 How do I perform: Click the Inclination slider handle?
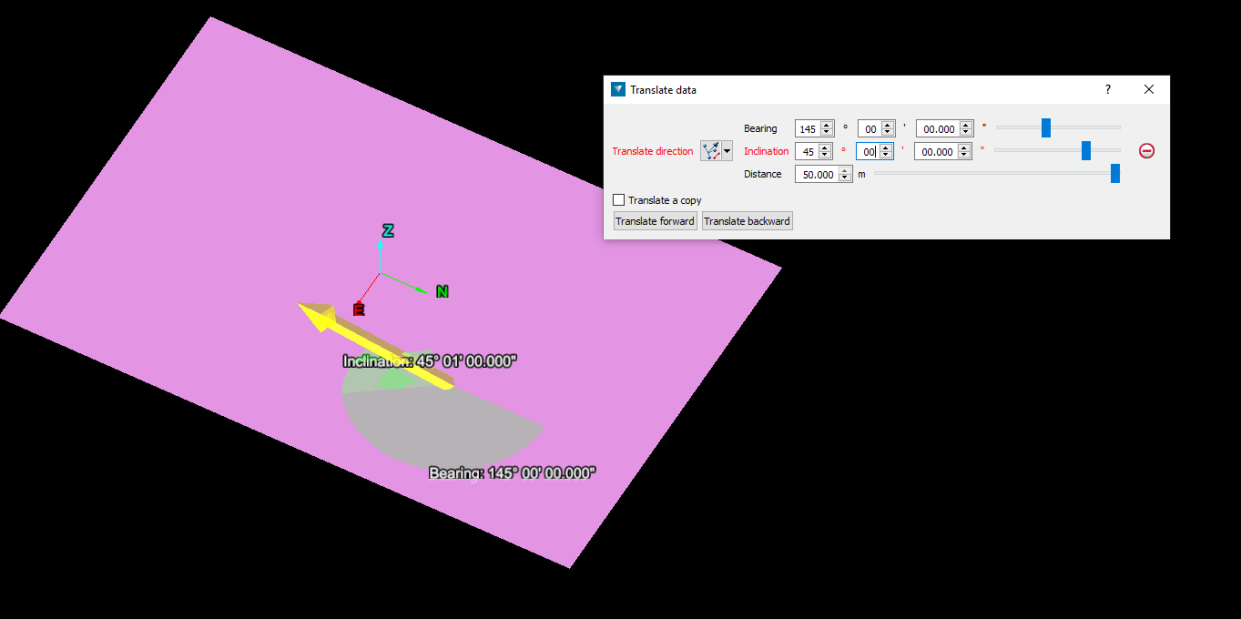[x=1086, y=150]
